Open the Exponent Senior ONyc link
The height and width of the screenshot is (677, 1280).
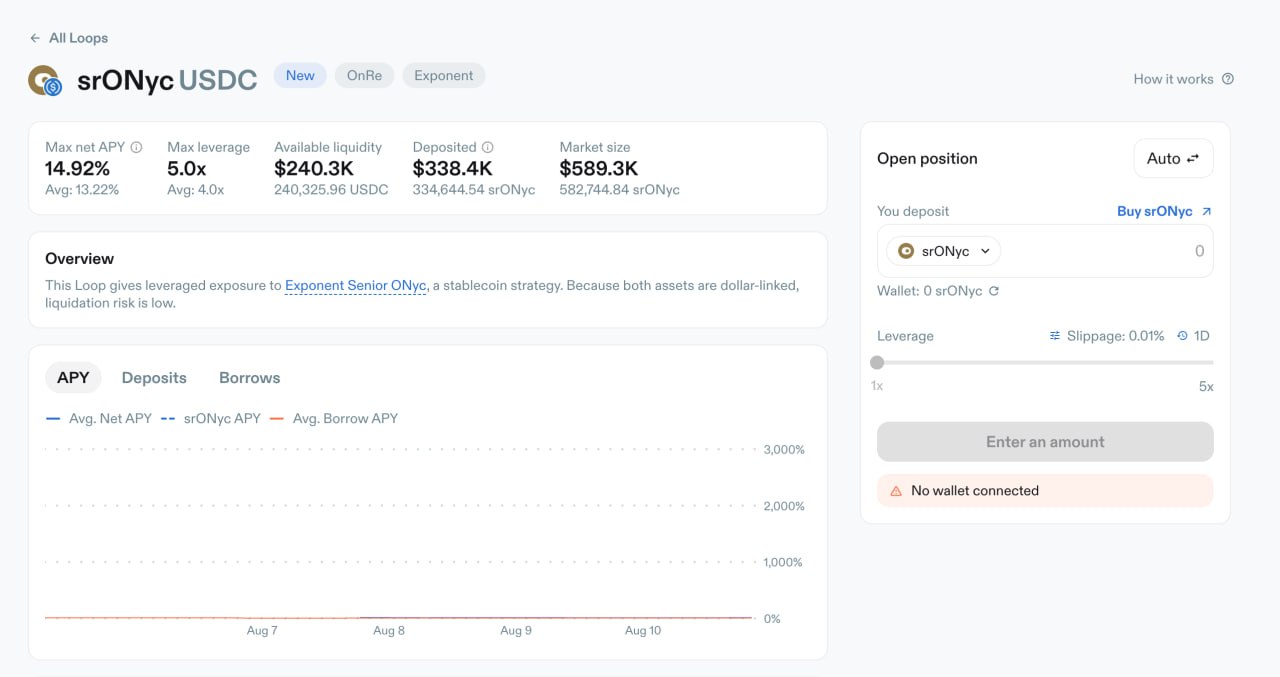tap(356, 285)
